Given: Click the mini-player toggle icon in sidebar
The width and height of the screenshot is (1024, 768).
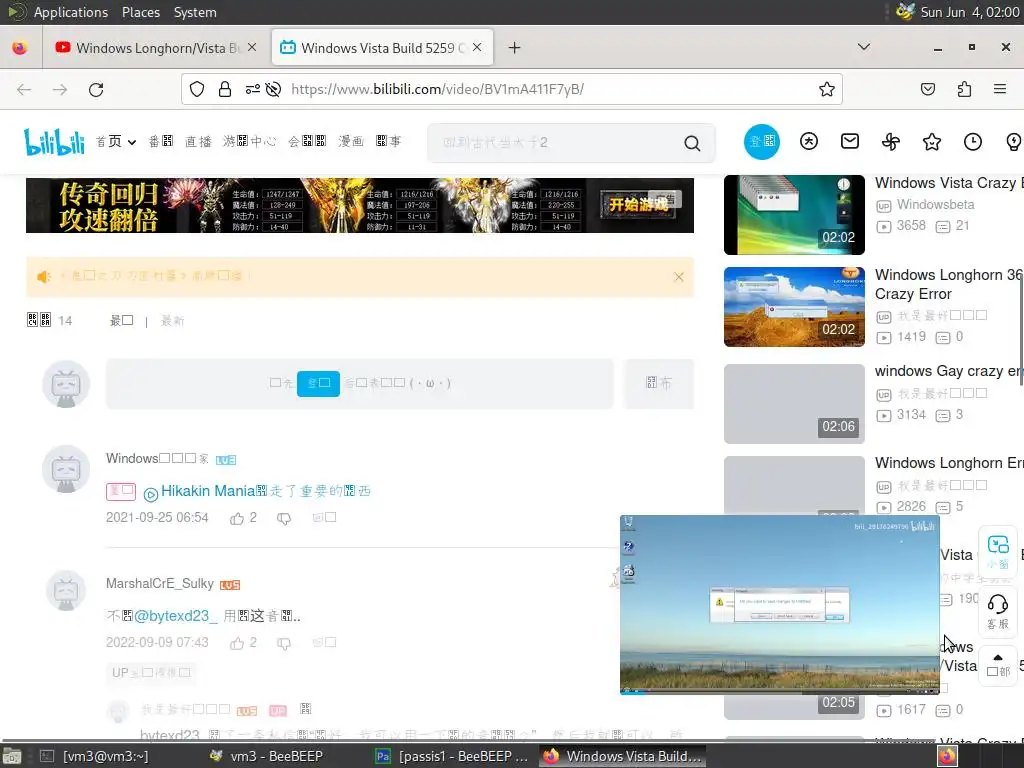Looking at the screenshot, I should tap(998, 552).
